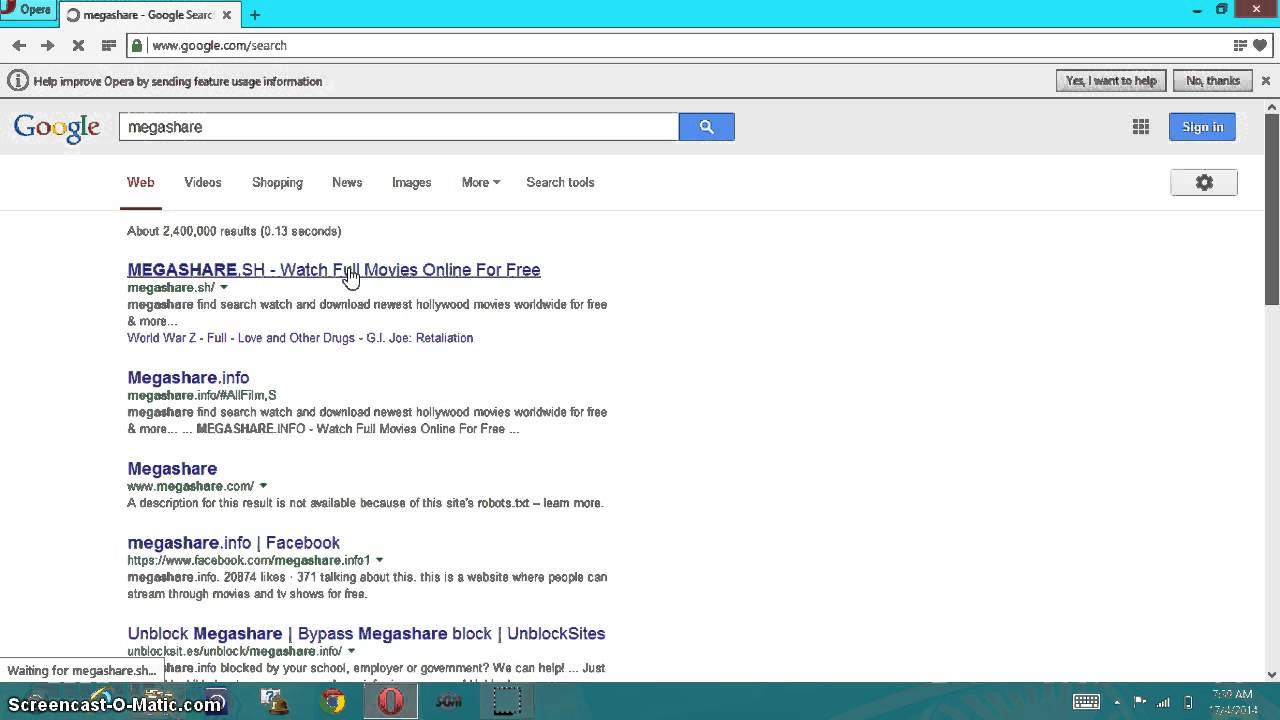Click the green padlock security badge
The height and width of the screenshot is (720, 1280).
(137, 45)
